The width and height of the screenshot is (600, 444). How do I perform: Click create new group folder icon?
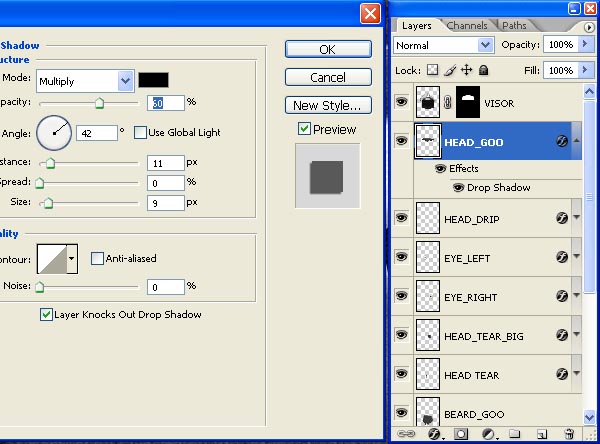click(515, 434)
